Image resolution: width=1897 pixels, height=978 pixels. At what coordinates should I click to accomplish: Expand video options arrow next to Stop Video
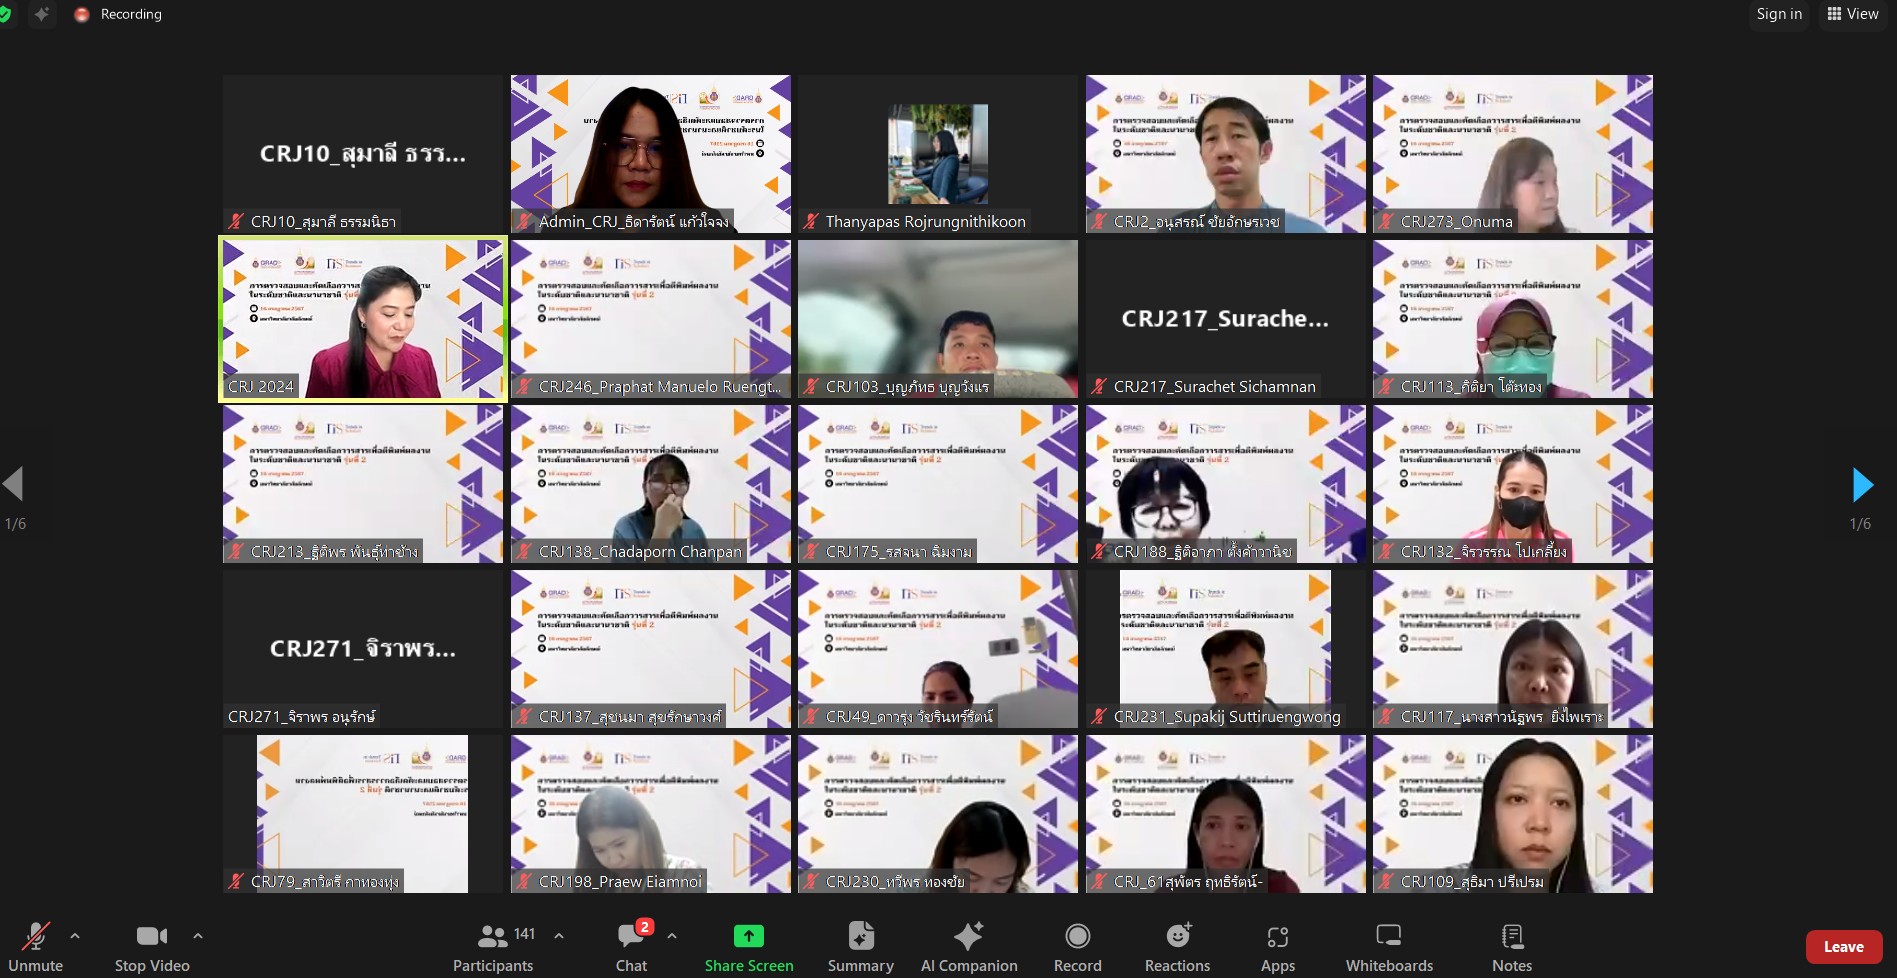(198, 936)
